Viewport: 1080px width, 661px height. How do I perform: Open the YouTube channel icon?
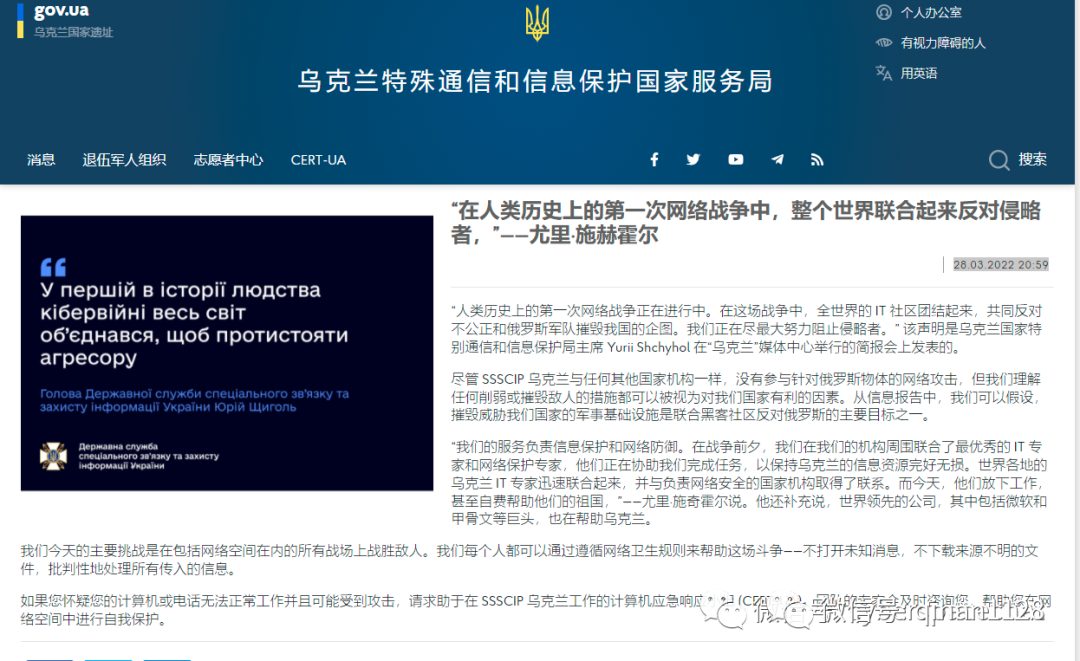click(x=736, y=160)
